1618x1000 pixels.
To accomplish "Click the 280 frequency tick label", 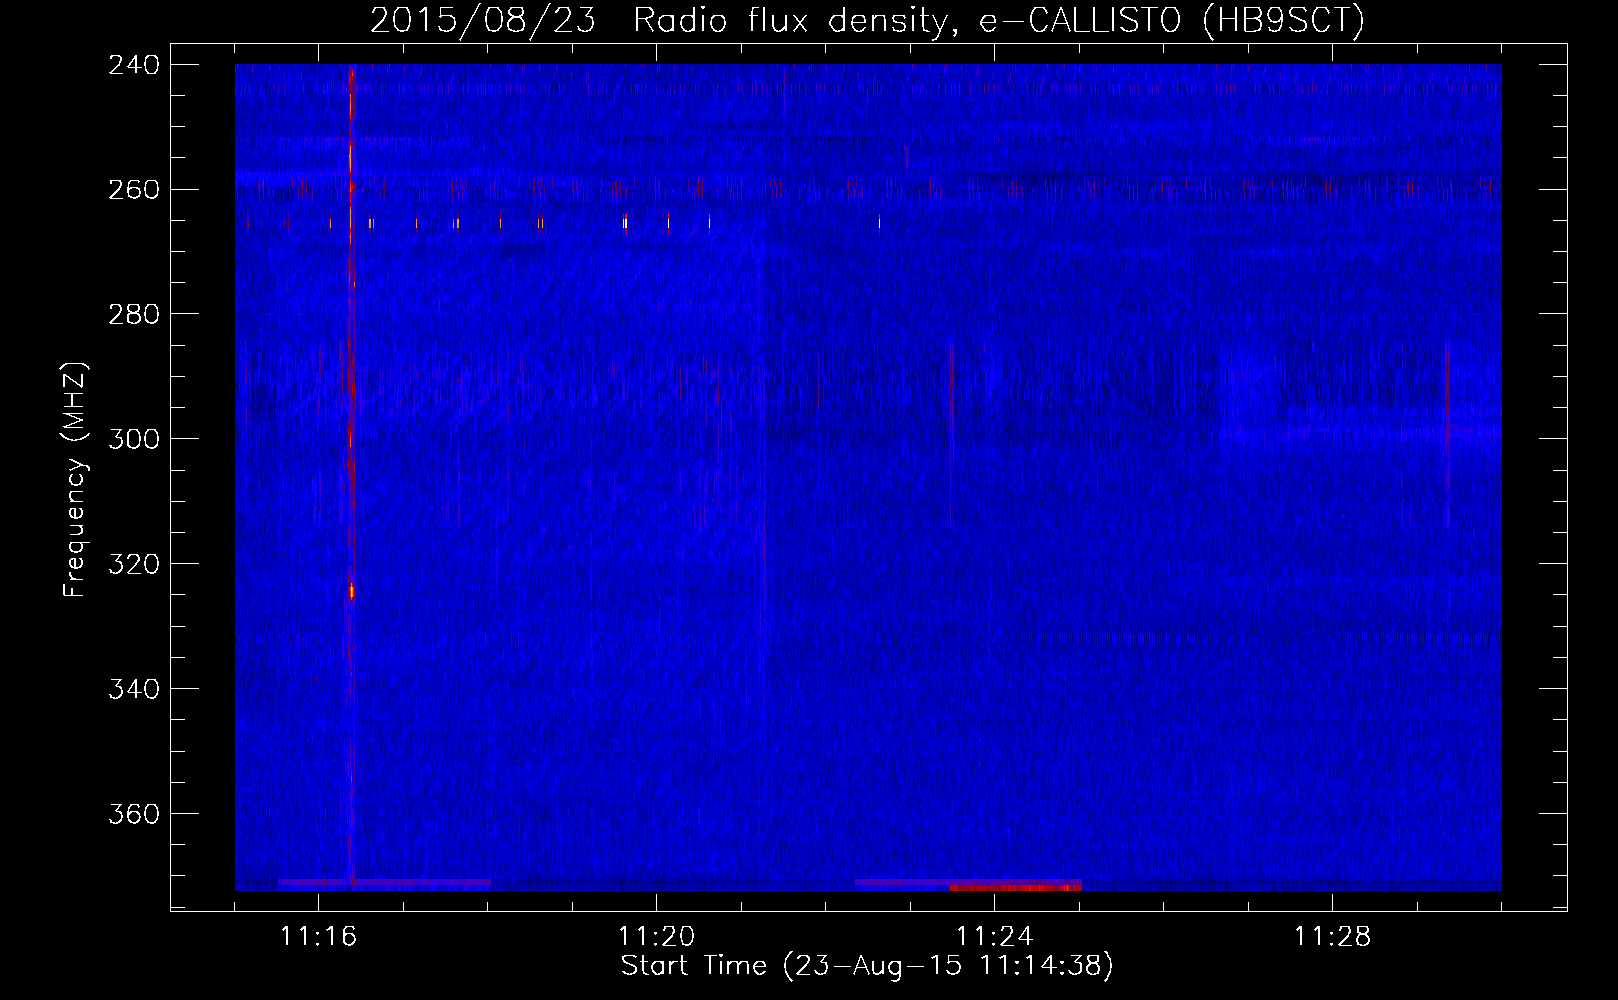I will pyautogui.click(x=134, y=315).
